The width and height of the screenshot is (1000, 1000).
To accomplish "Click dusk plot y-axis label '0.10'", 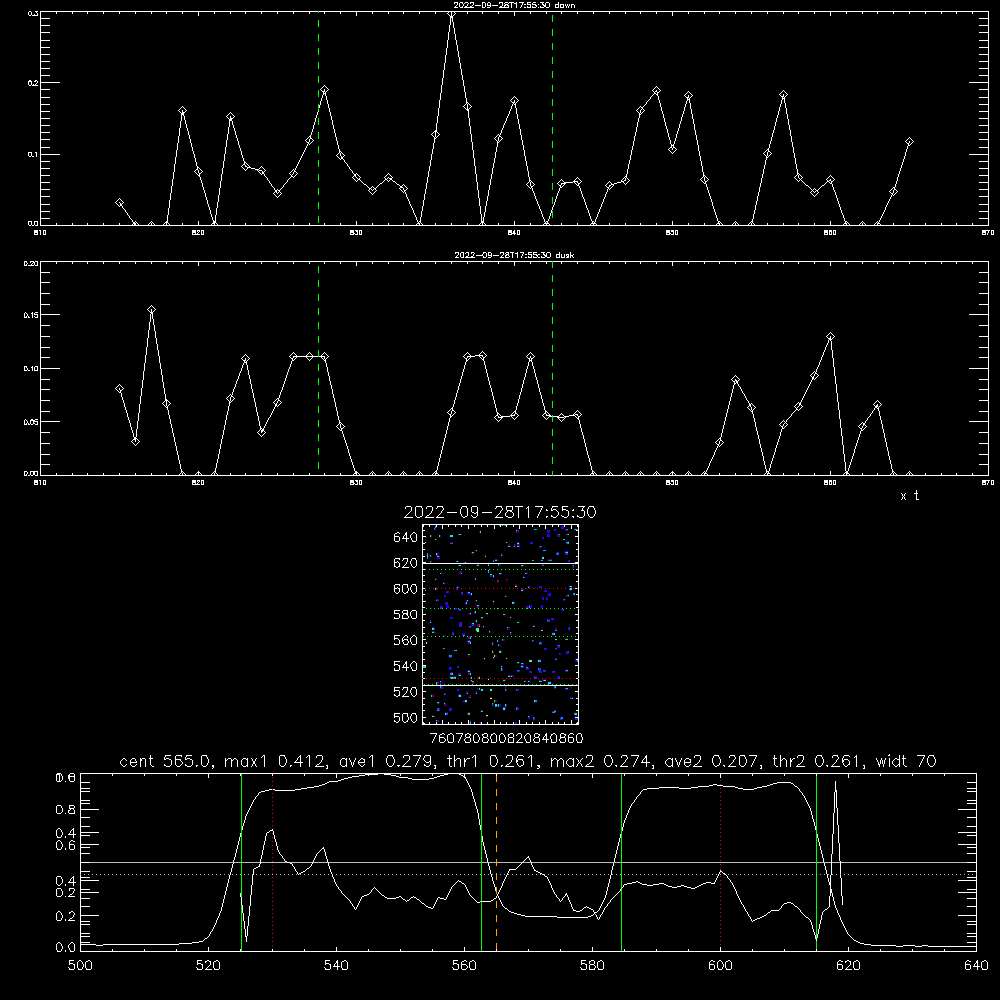I will click(31, 369).
